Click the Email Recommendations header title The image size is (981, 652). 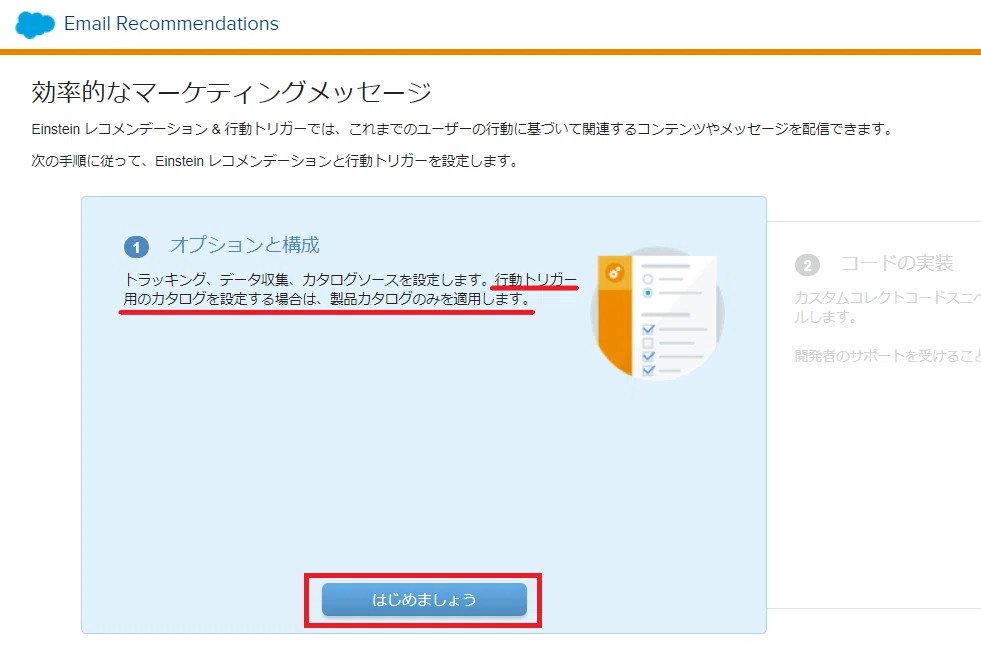[x=171, y=24]
